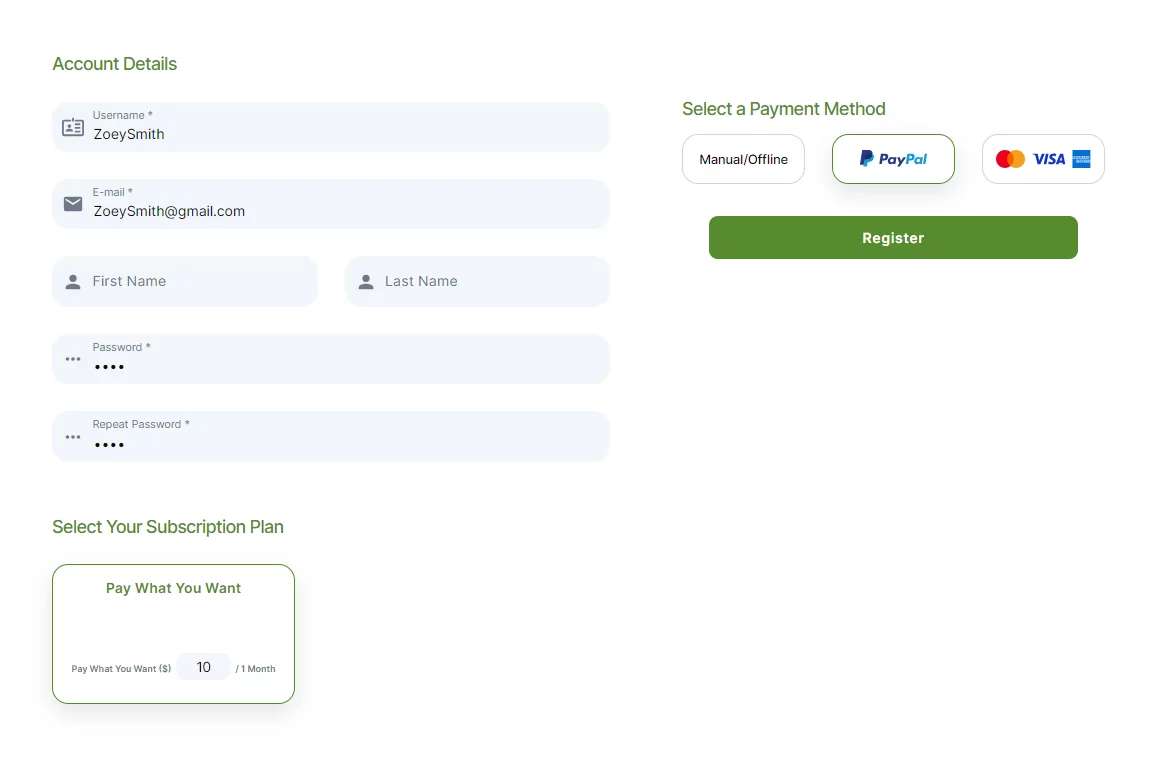This screenshot has width=1157, height=764.
Task: Focus the Username input field
Action: click(340, 134)
